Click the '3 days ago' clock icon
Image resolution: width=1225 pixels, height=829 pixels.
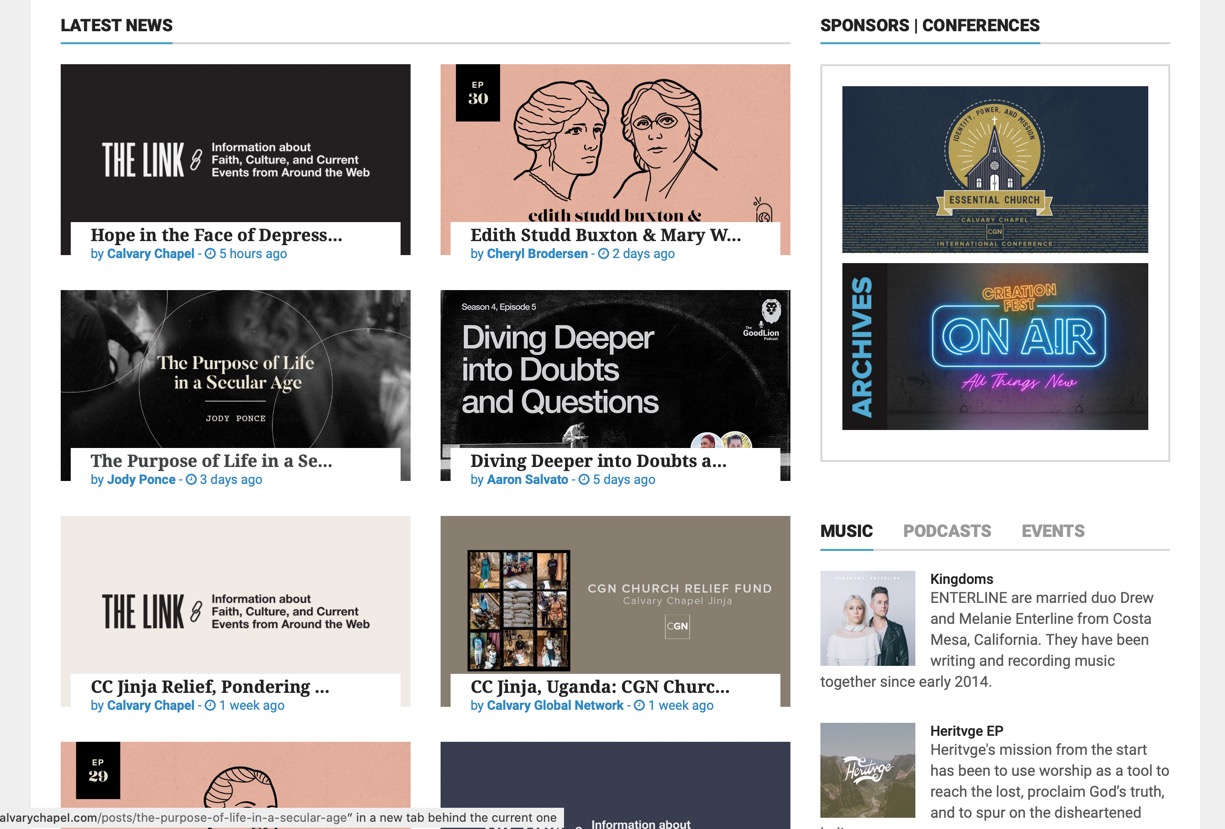[x=191, y=480]
